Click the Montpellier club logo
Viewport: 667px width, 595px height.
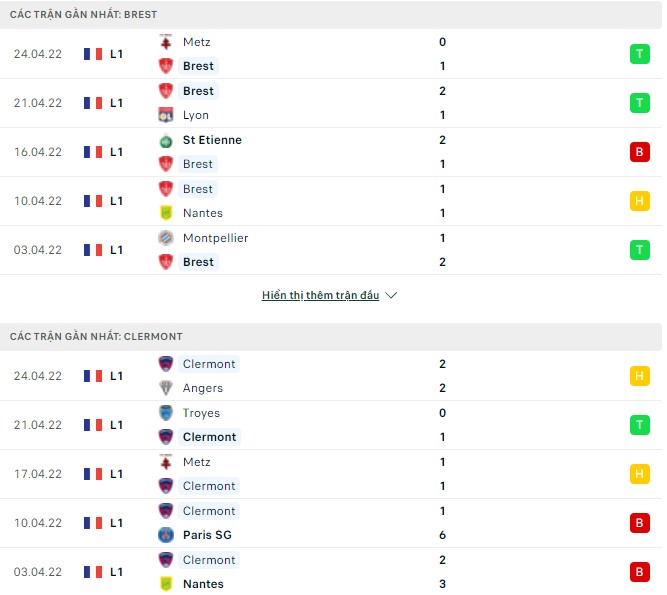166,238
